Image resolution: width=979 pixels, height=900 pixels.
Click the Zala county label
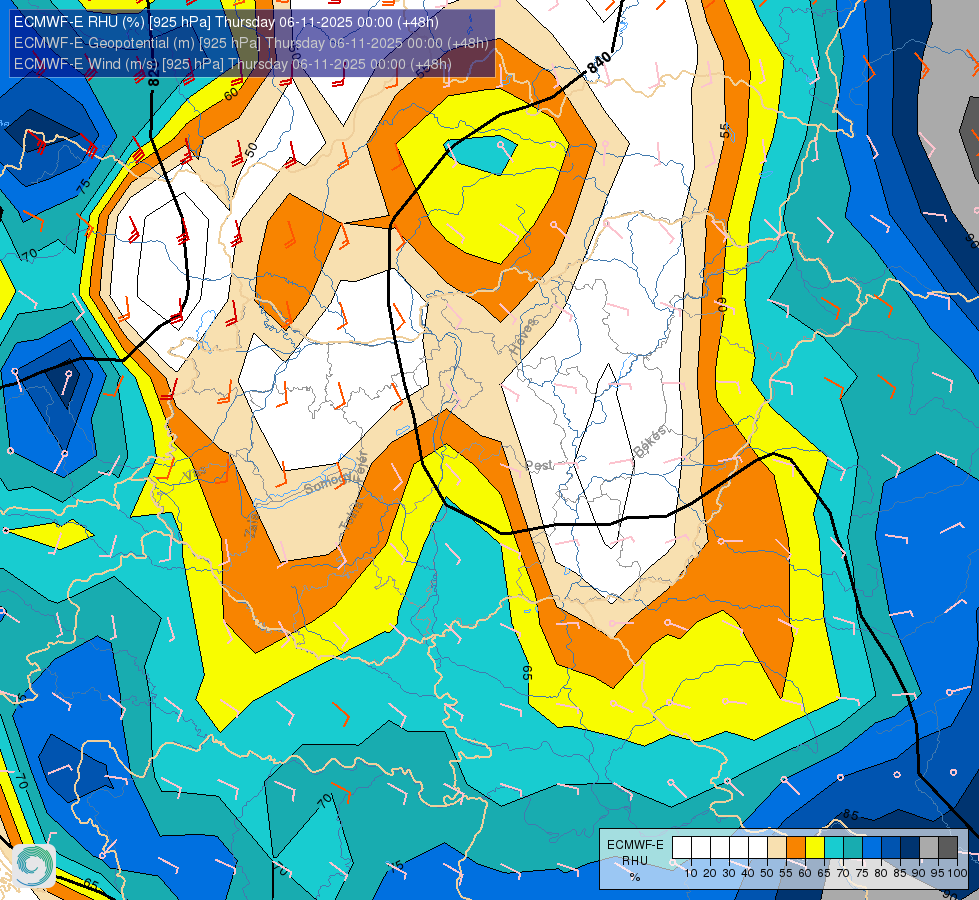(x=252, y=528)
